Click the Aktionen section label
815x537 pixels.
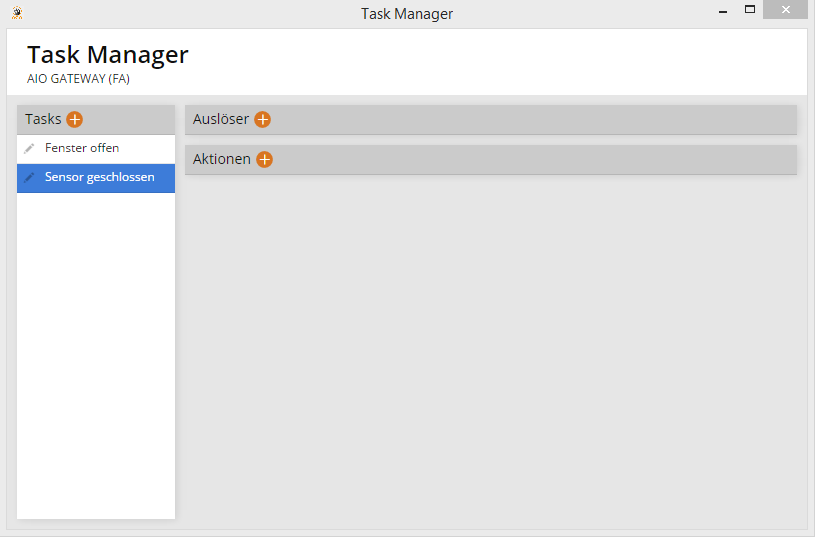point(222,159)
